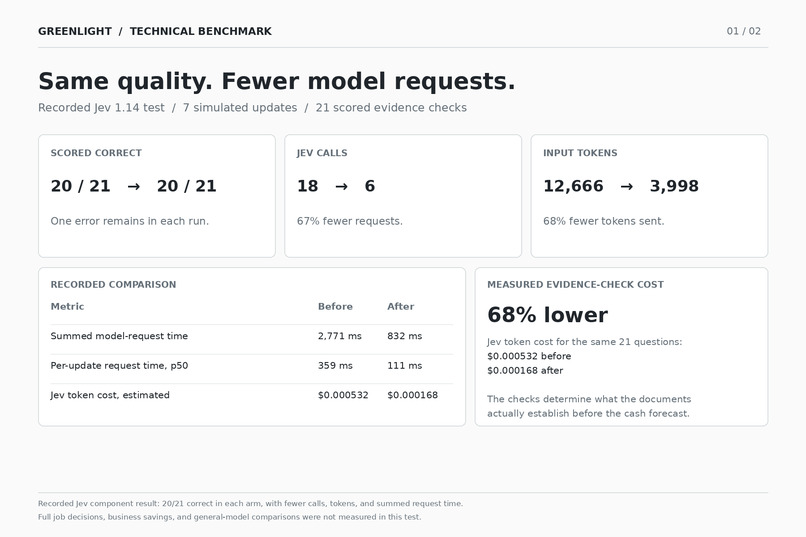
Task: Click the main headline about fewer model requests
Action: (x=277, y=81)
